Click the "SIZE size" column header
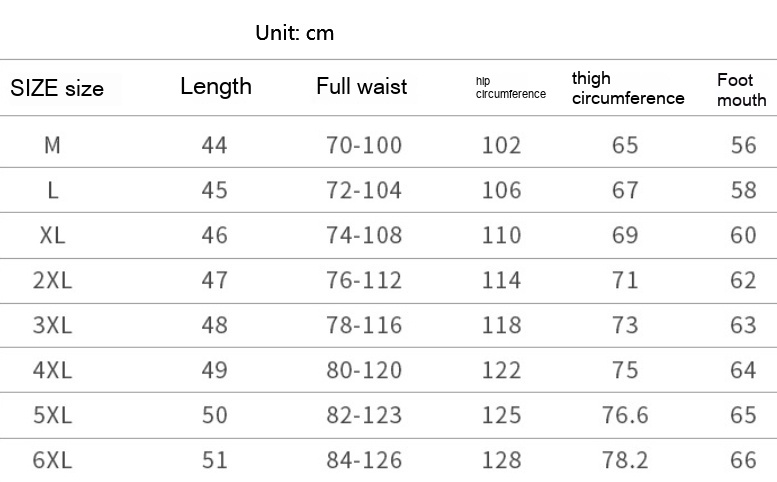777x482 pixels. click(x=57, y=89)
